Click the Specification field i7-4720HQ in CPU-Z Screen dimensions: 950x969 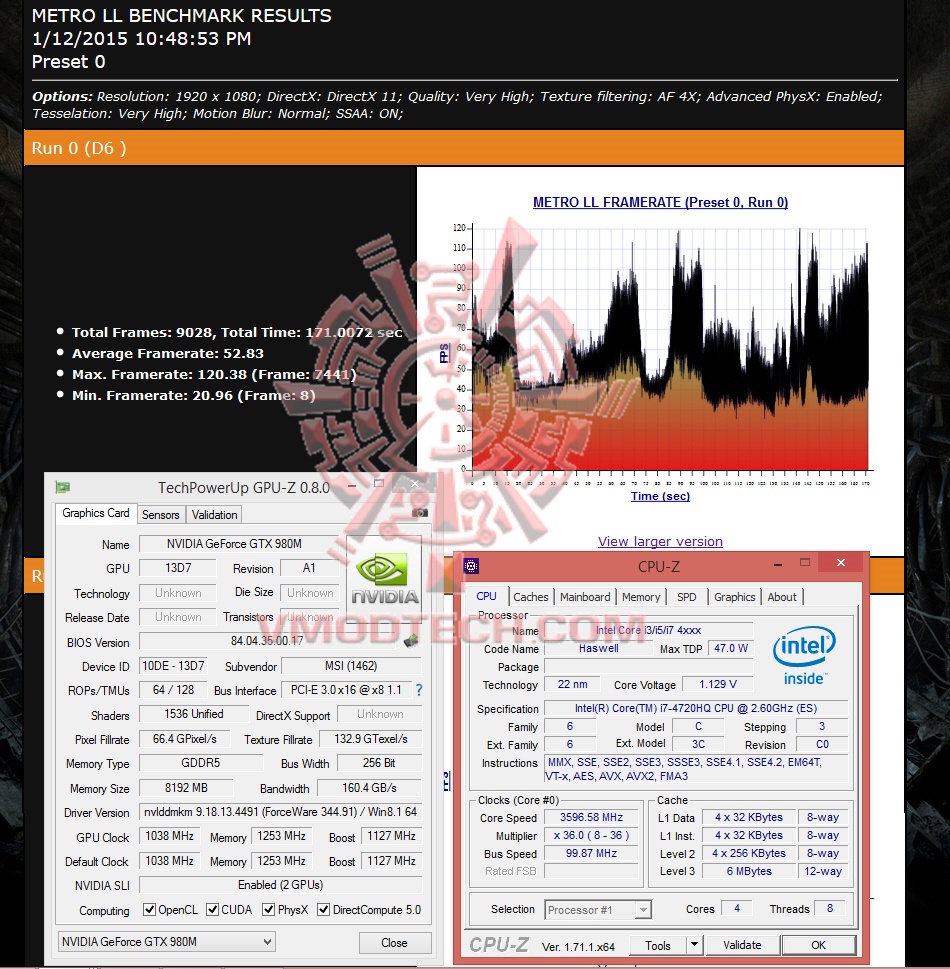(x=696, y=708)
